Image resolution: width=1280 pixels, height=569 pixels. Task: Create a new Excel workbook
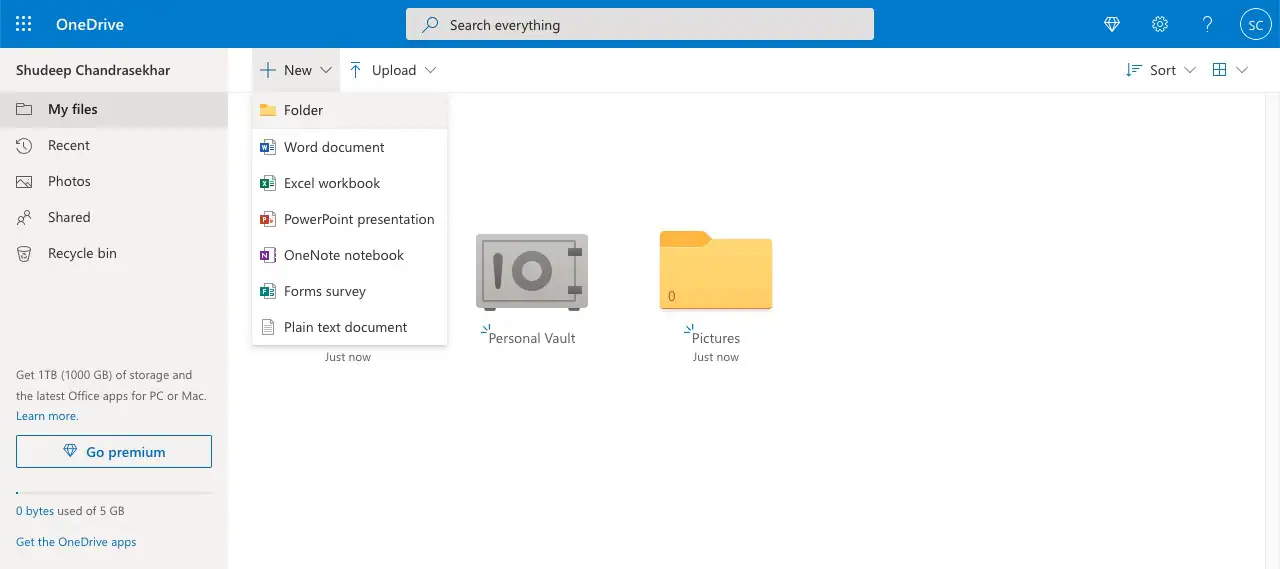point(332,183)
